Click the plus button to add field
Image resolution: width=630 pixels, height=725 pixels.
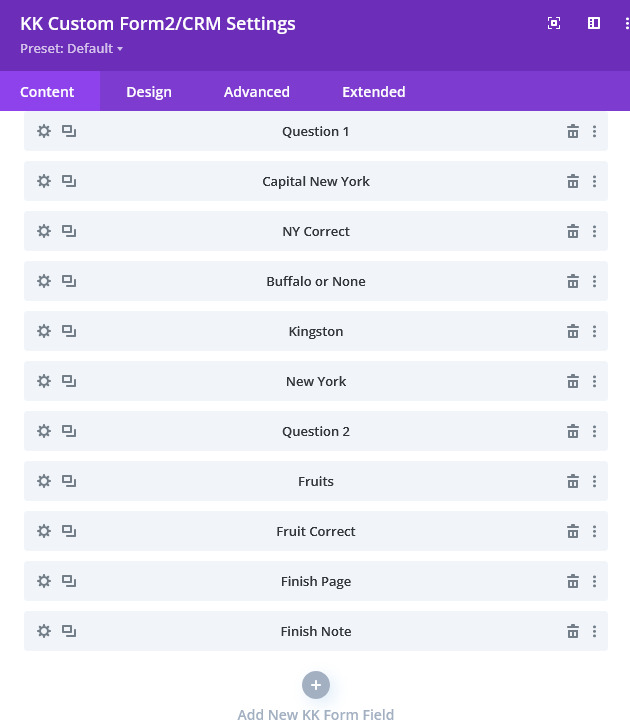point(316,685)
